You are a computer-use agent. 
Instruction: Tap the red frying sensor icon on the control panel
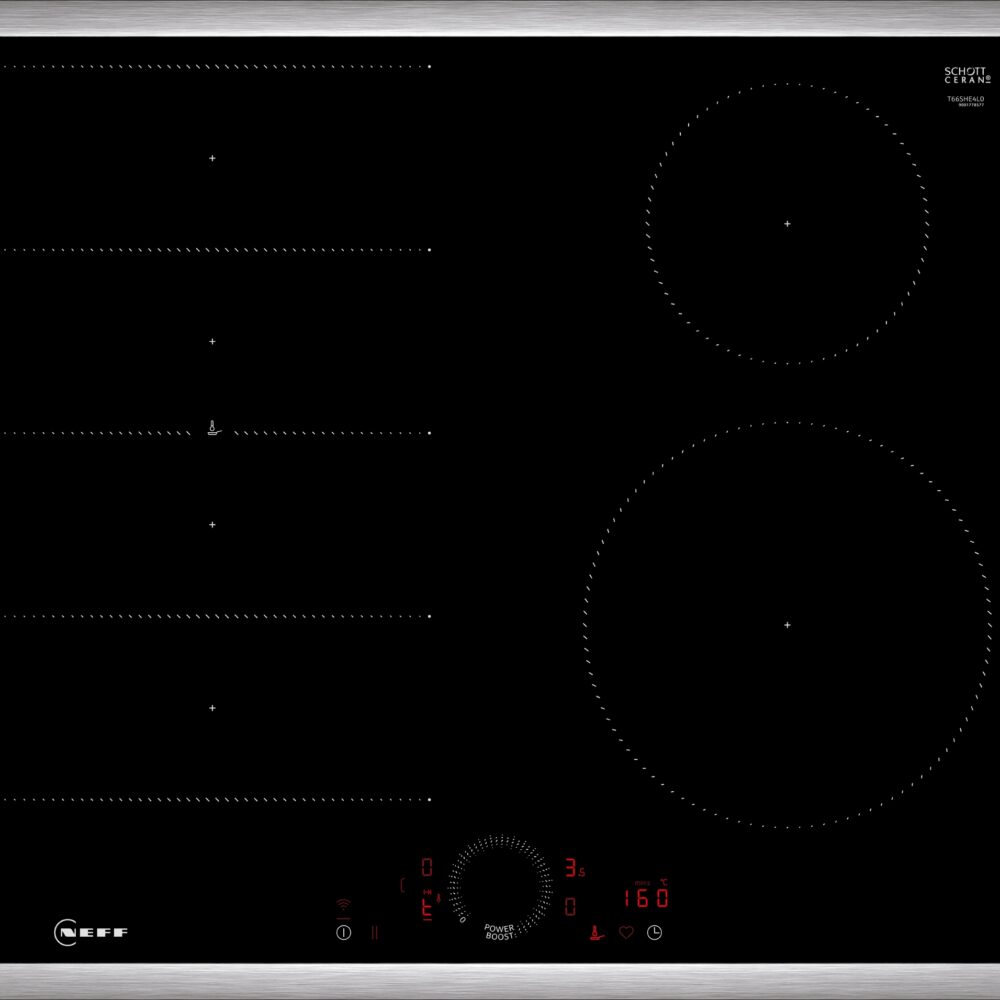coord(596,932)
